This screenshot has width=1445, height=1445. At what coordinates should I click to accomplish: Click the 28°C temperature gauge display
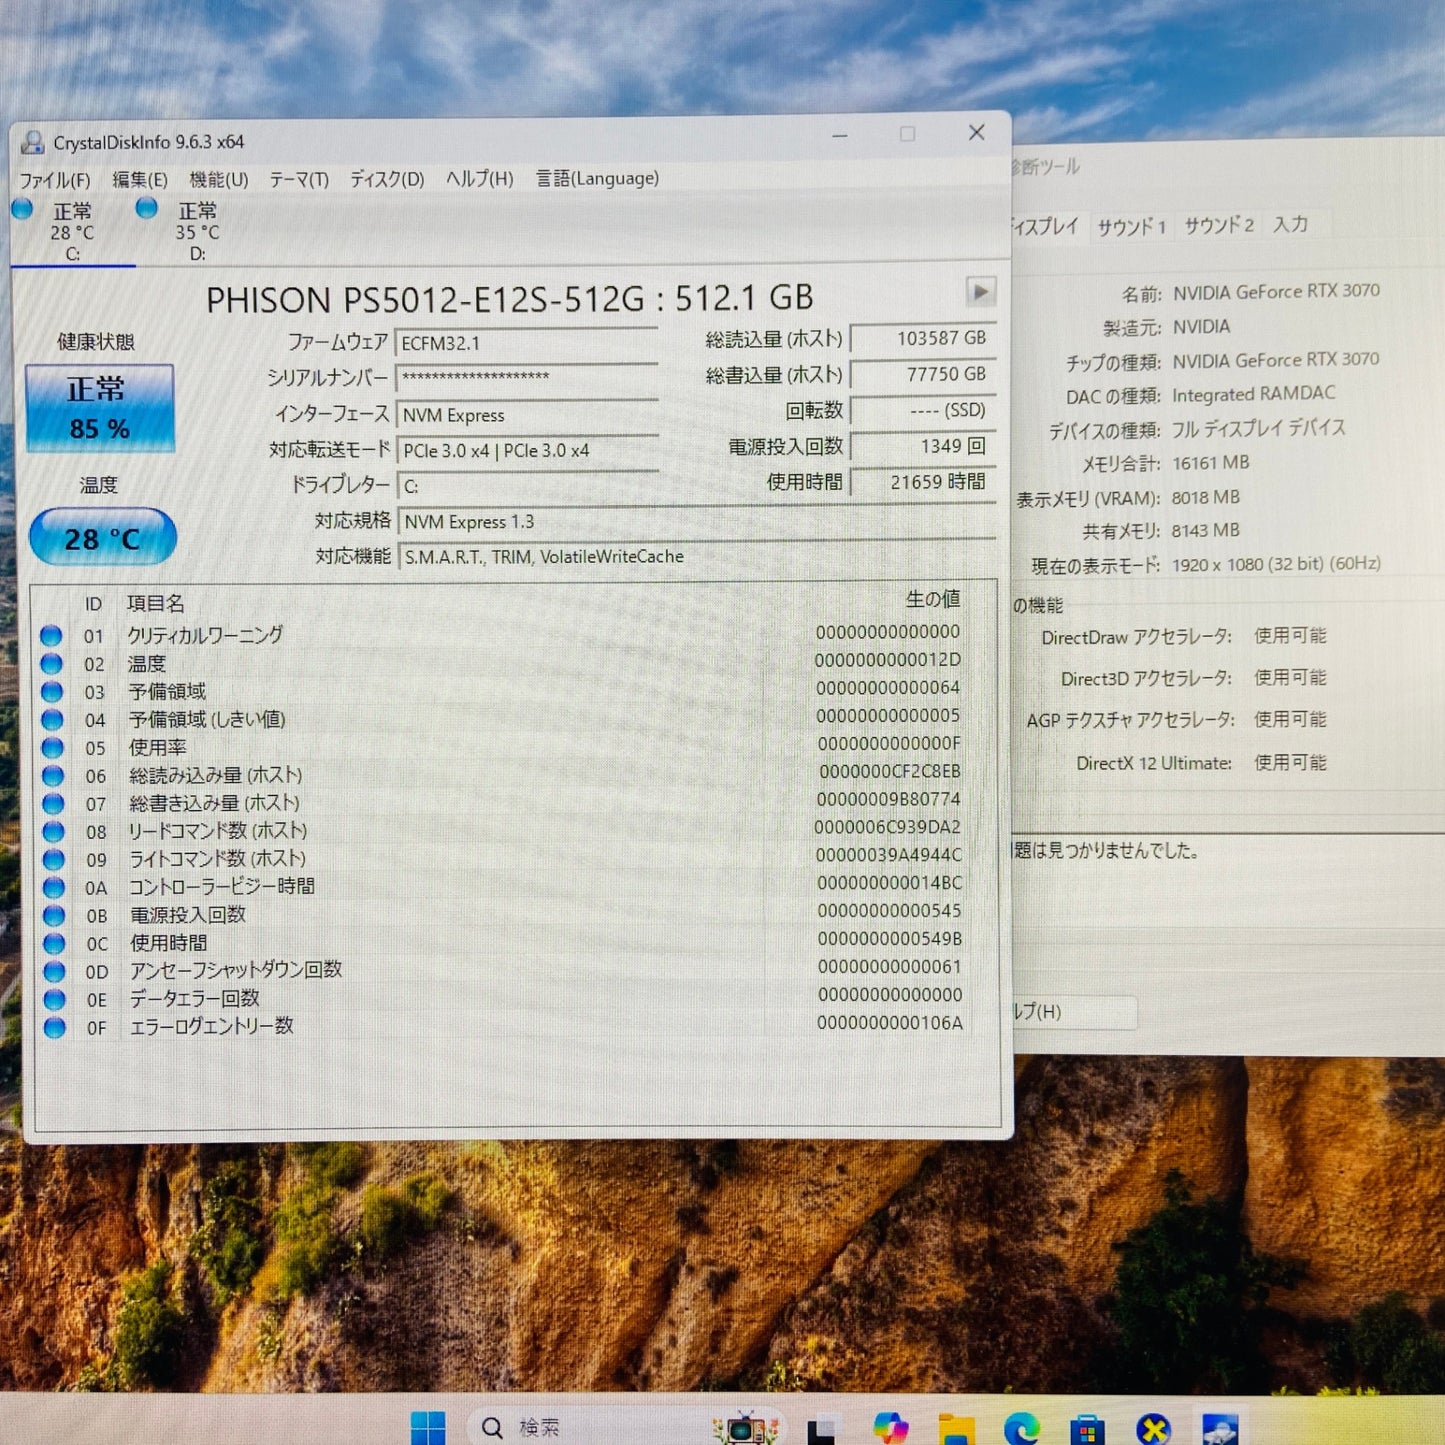click(101, 538)
